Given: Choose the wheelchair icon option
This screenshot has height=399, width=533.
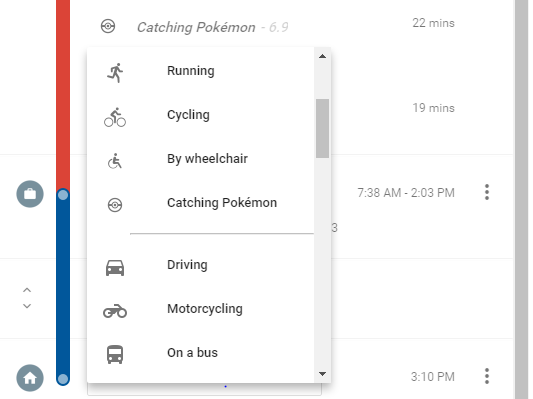Looking at the screenshot, I should coord(115,161).
